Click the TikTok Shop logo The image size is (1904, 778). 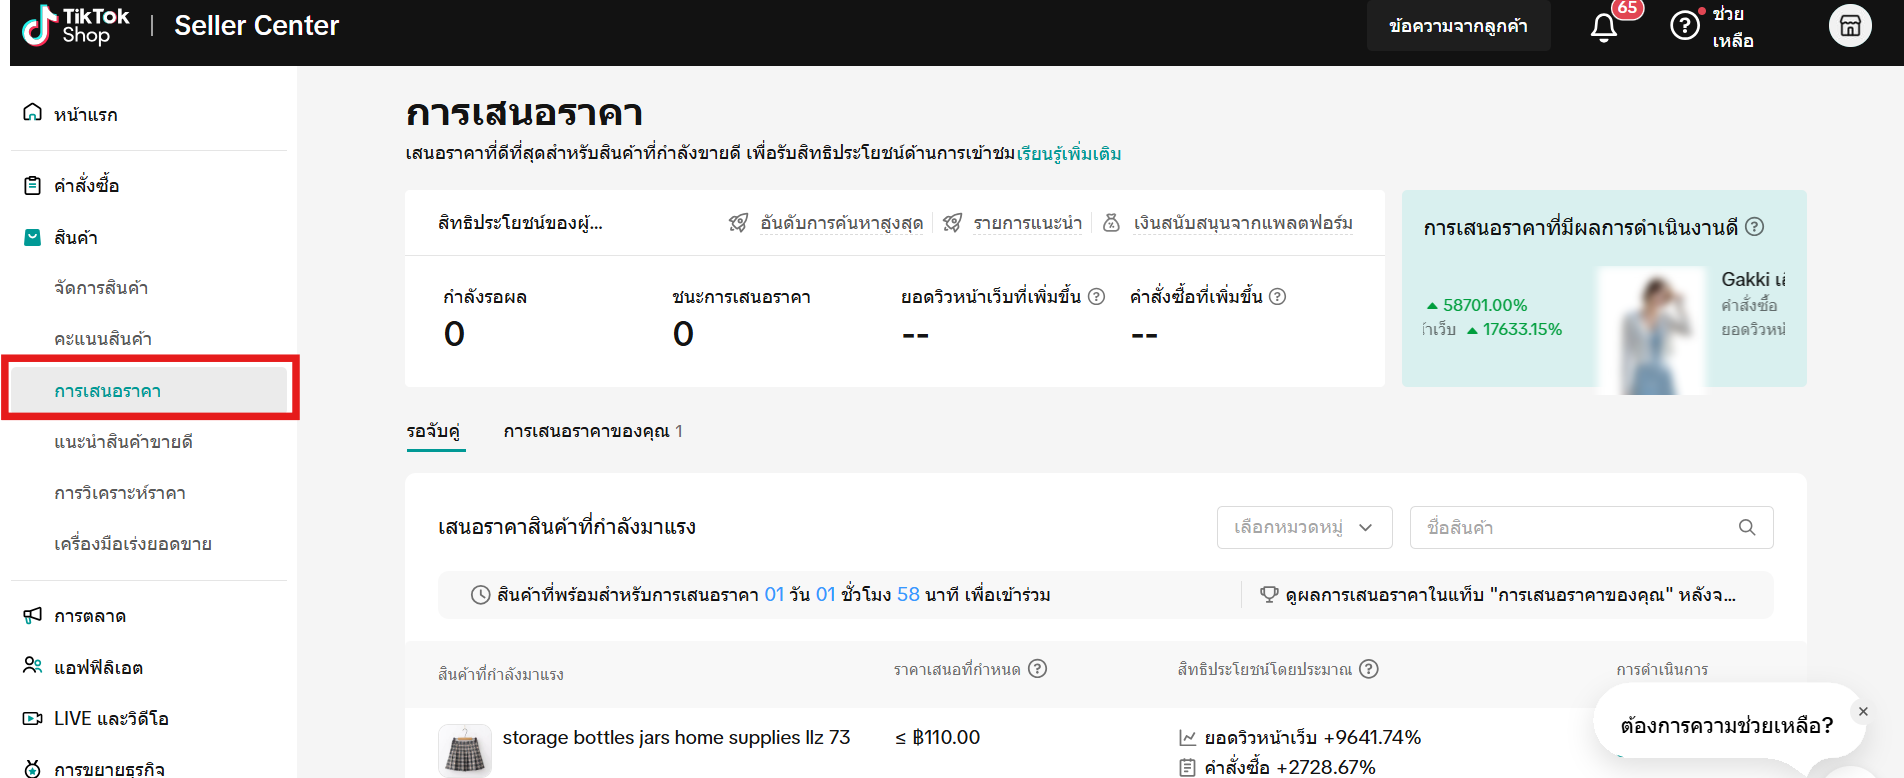pyautogui.click(x=76, y=26)
